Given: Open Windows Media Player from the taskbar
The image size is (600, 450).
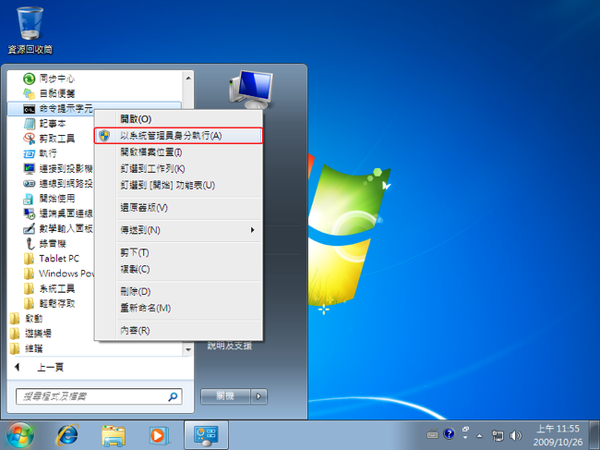Looking at the screenshot, I should (x=159, y=435).
